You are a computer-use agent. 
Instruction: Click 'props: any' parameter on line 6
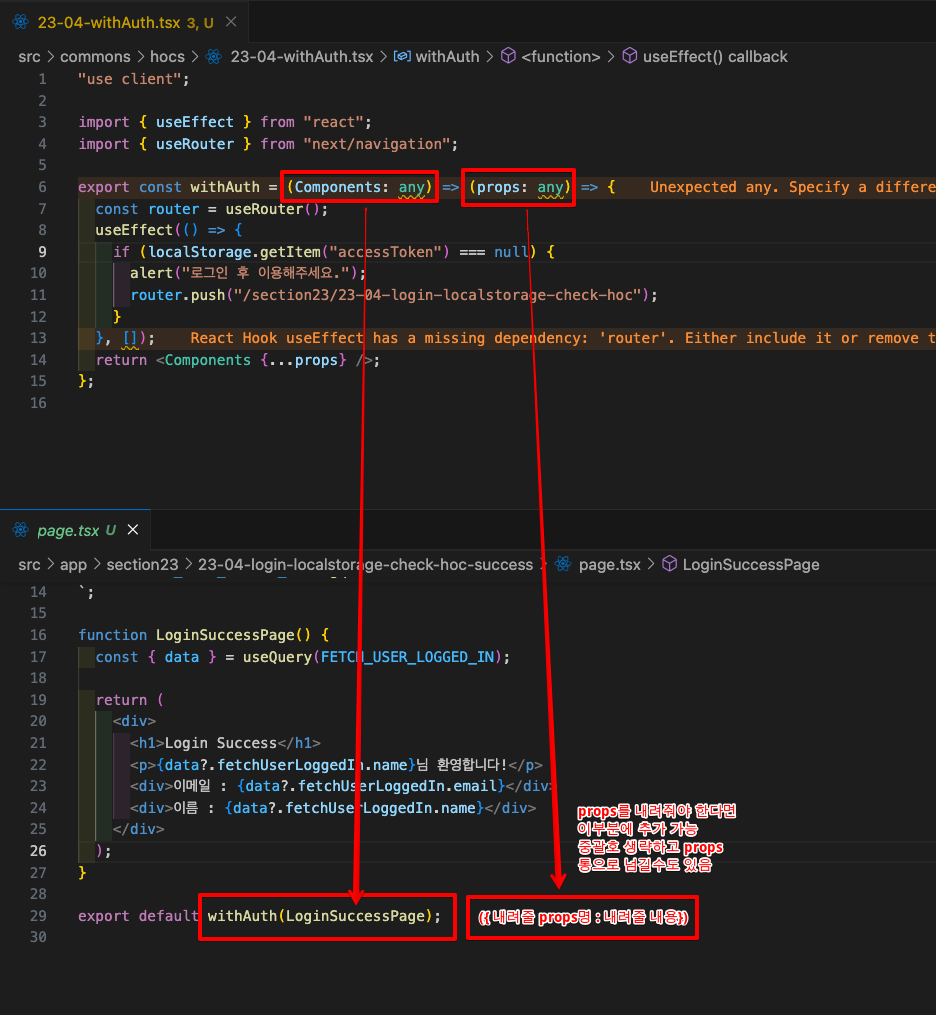pyautogui.click(x=520, y=188)
